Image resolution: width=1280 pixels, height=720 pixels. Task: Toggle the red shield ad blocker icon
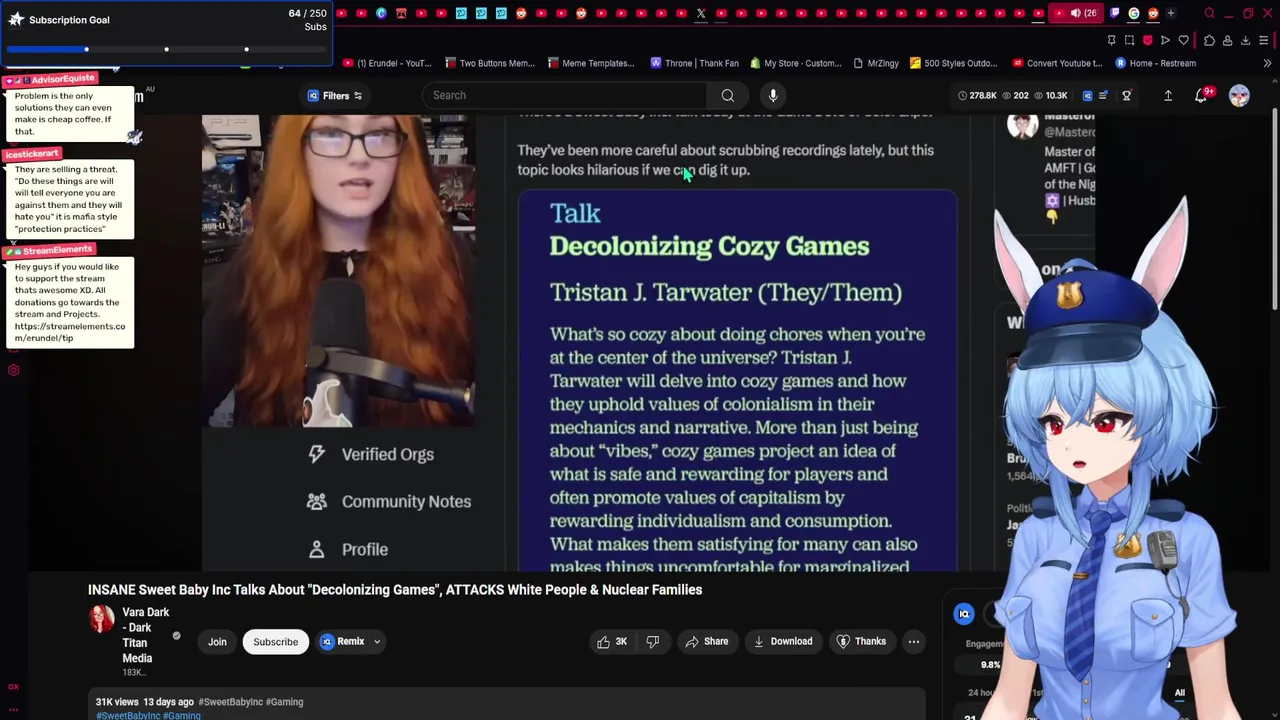point(1147,40)
